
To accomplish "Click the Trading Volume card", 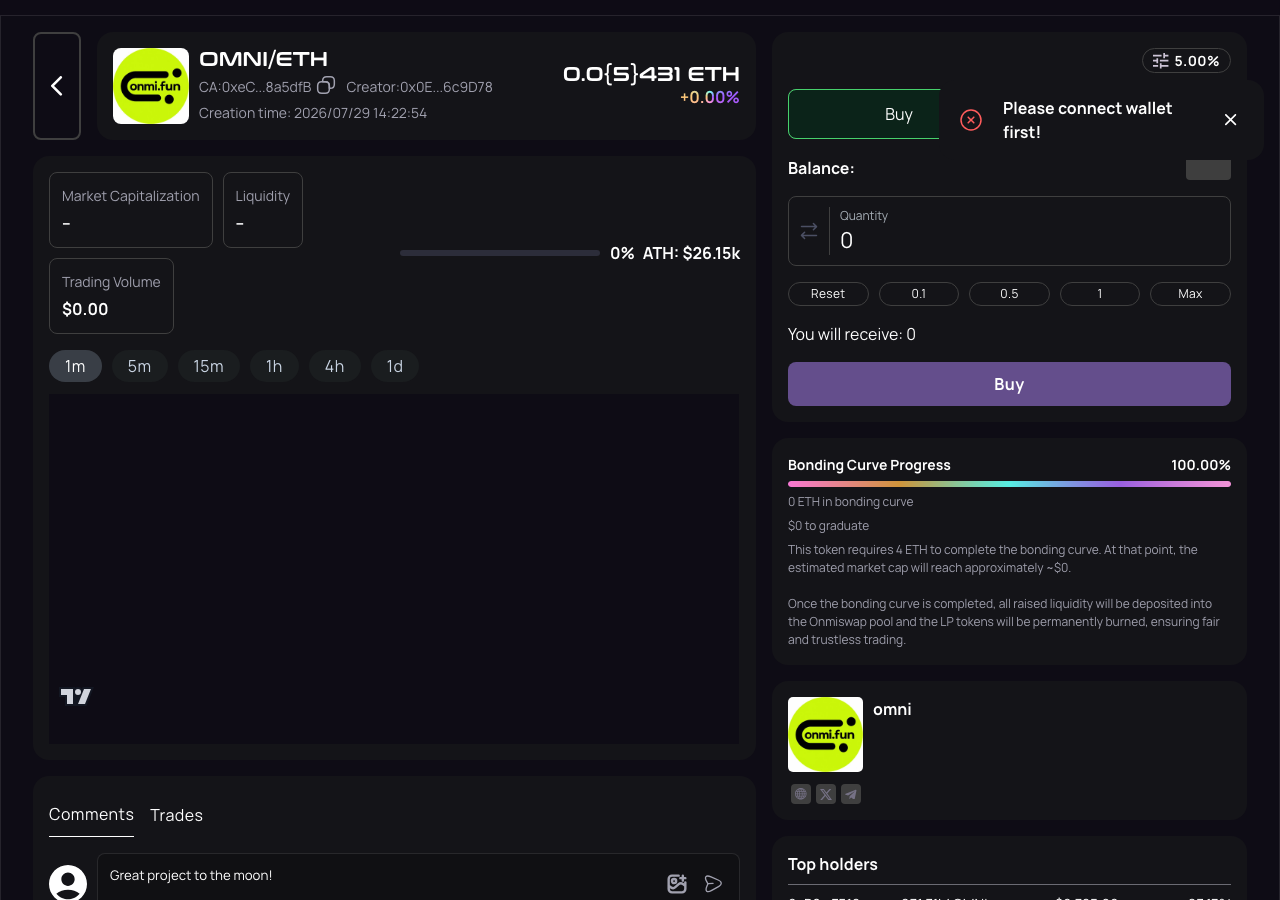I will click(111, 296).
